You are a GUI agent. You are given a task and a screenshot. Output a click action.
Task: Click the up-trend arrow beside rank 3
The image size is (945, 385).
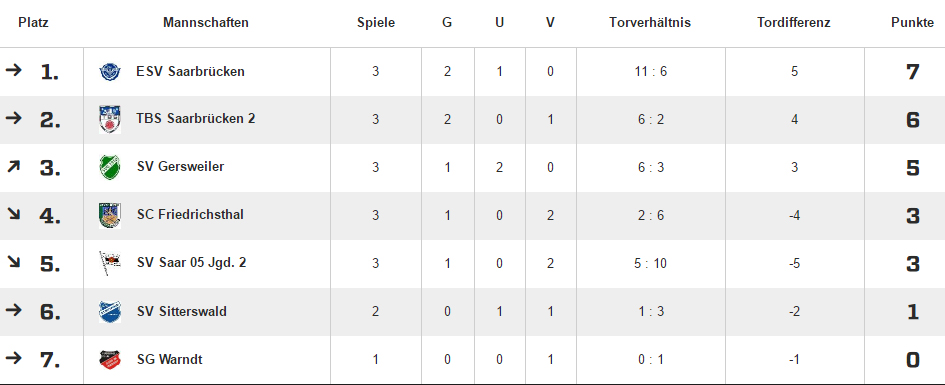click(13, 166)
